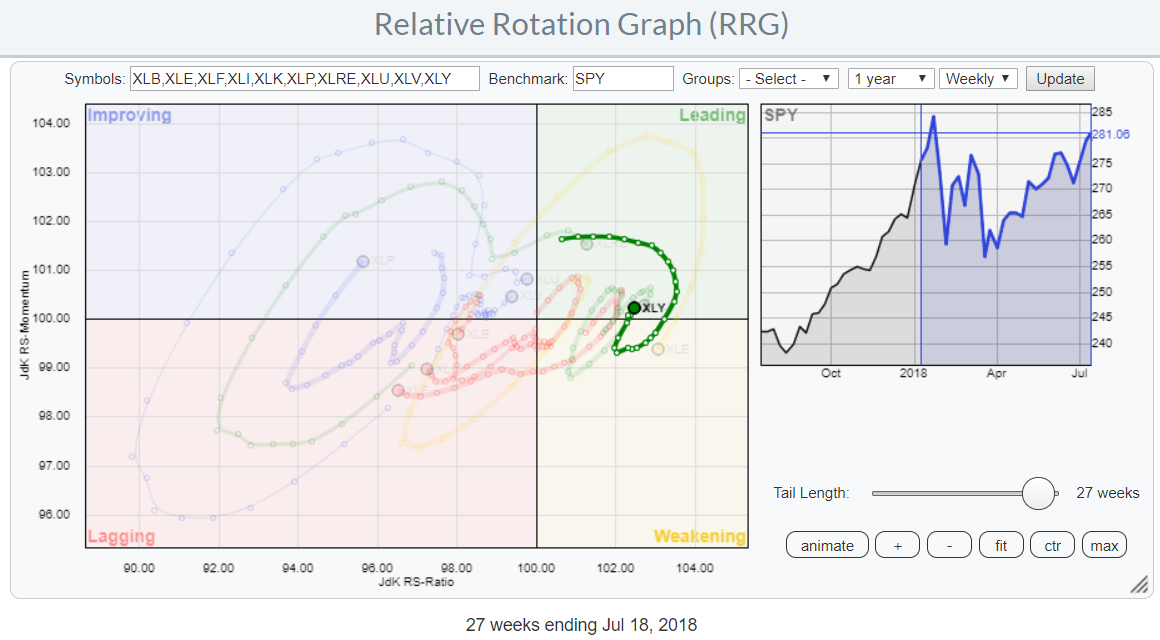Viewport: 1160px width, 640px height.
Task: Click the XLRE marker in Leading quadrant
Action: point(587,244)
